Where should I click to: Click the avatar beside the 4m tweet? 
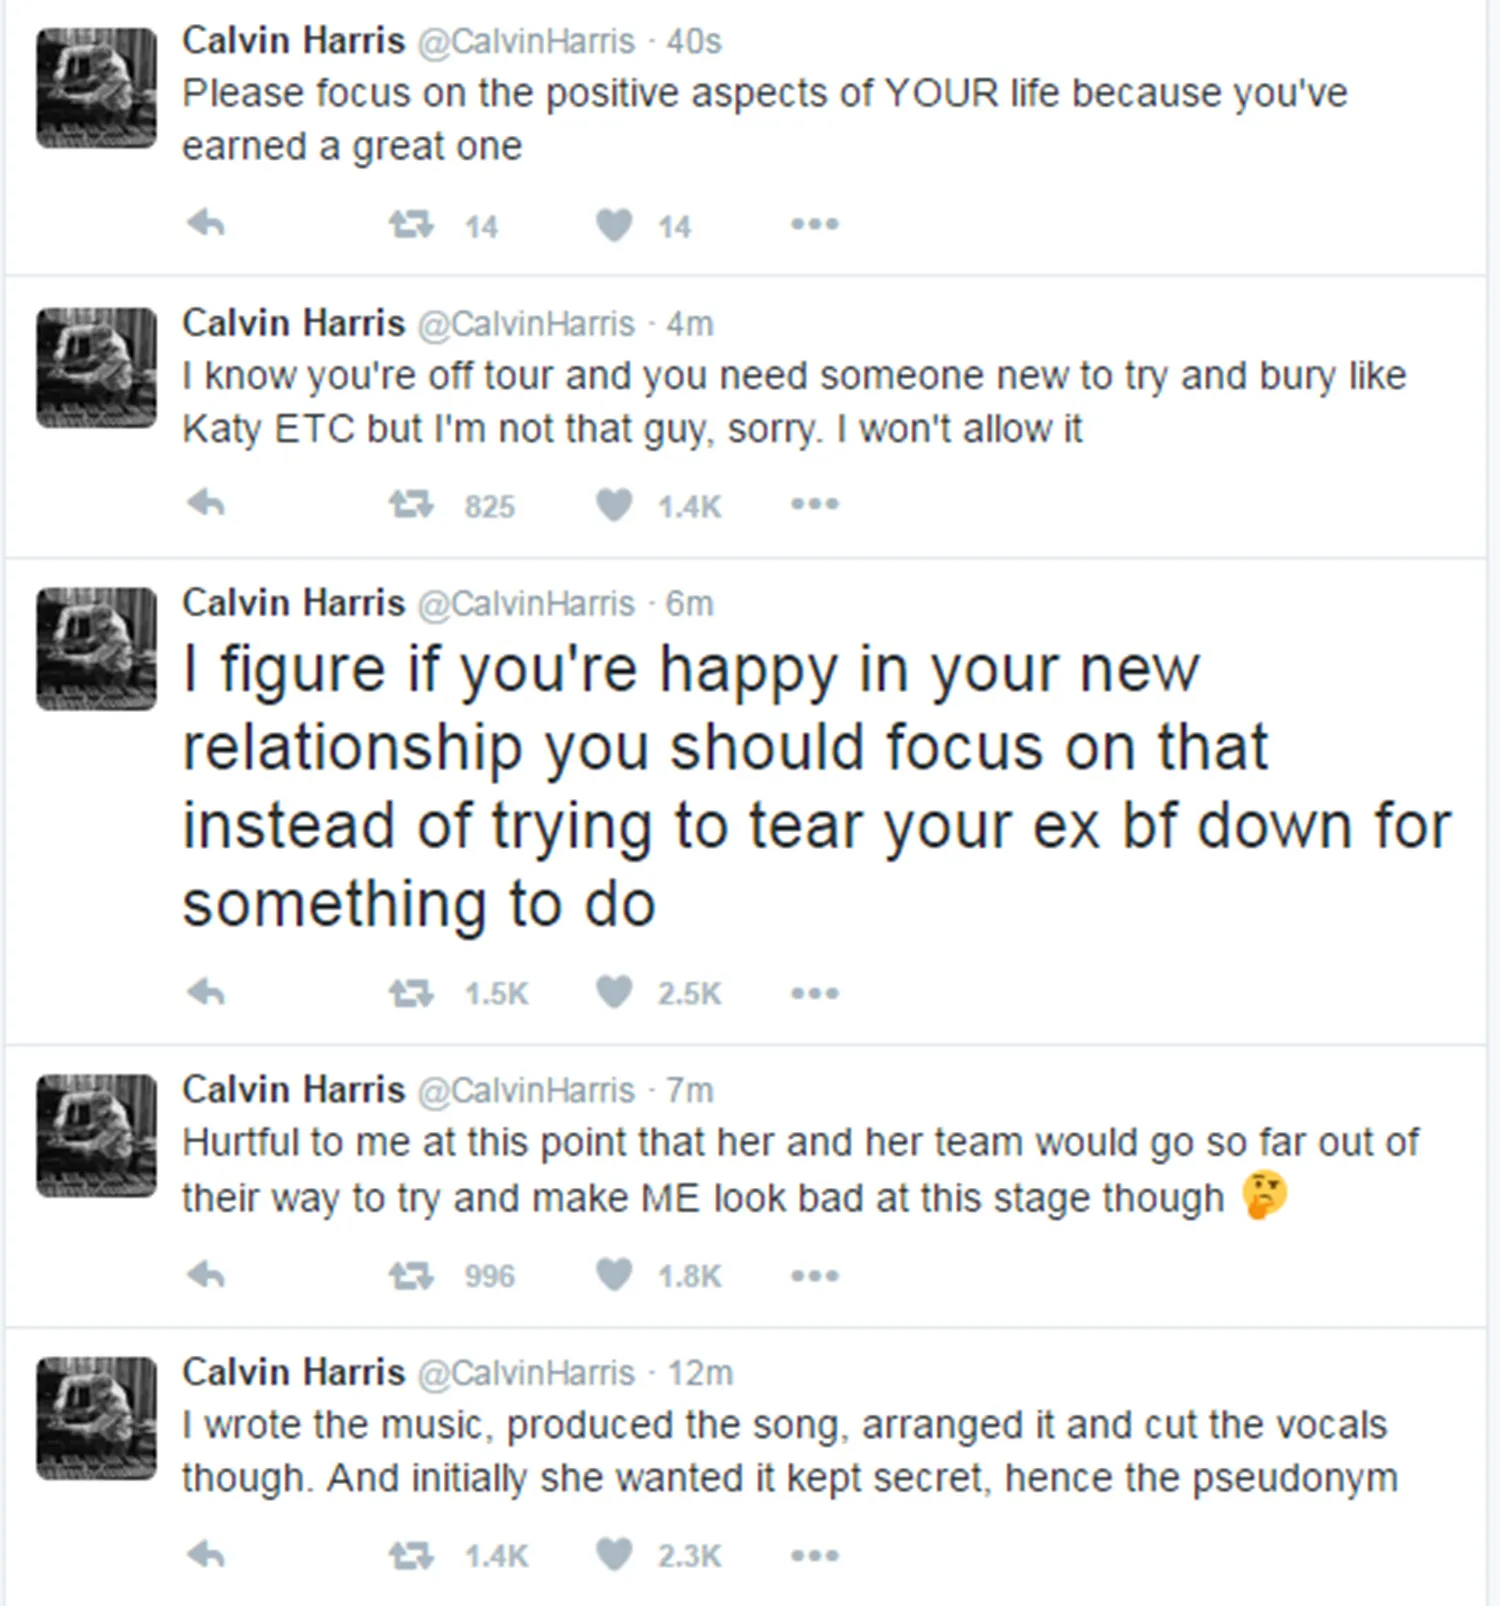pos(97,368)
